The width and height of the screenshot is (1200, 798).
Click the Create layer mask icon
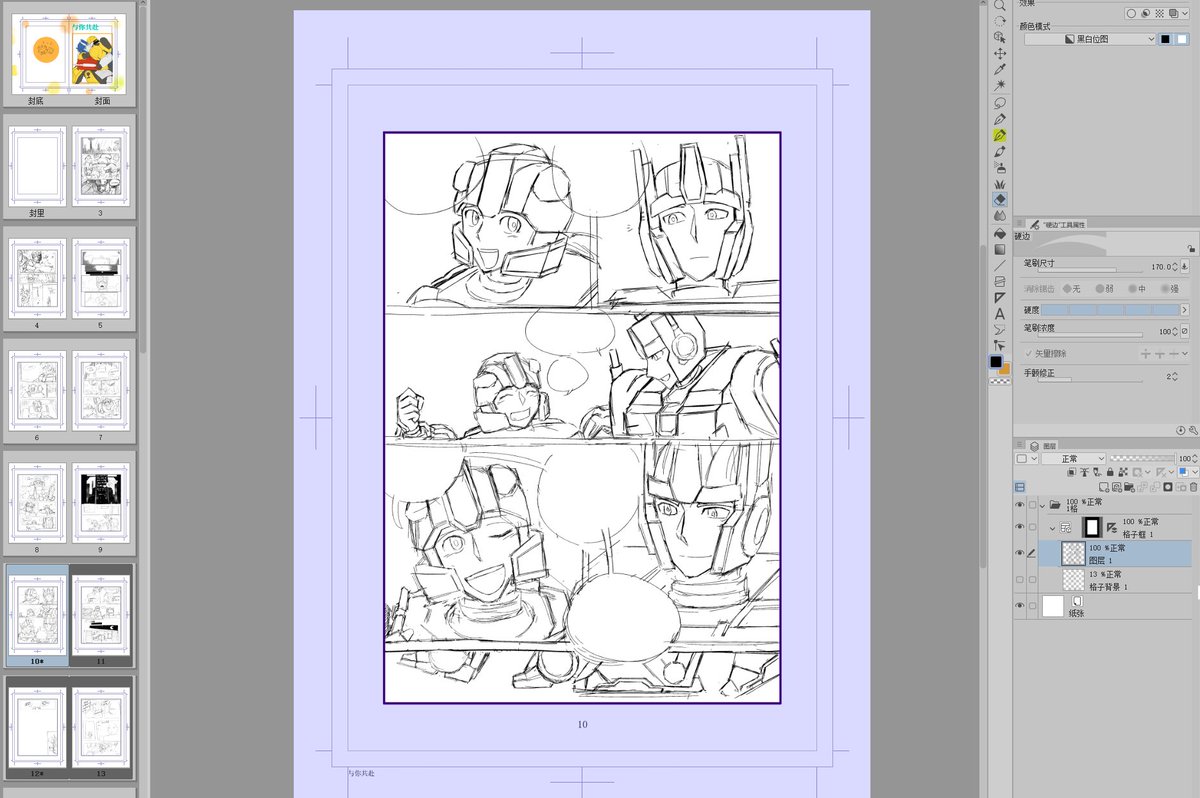[1168, 487]
